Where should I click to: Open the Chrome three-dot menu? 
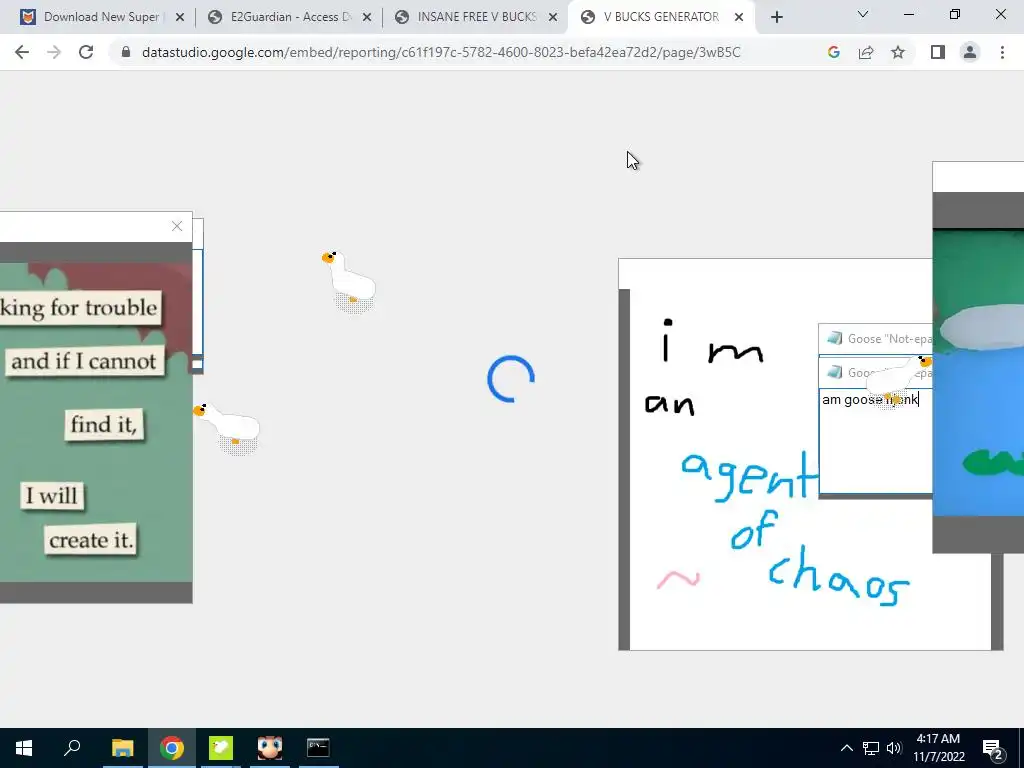coord(1002,52)
